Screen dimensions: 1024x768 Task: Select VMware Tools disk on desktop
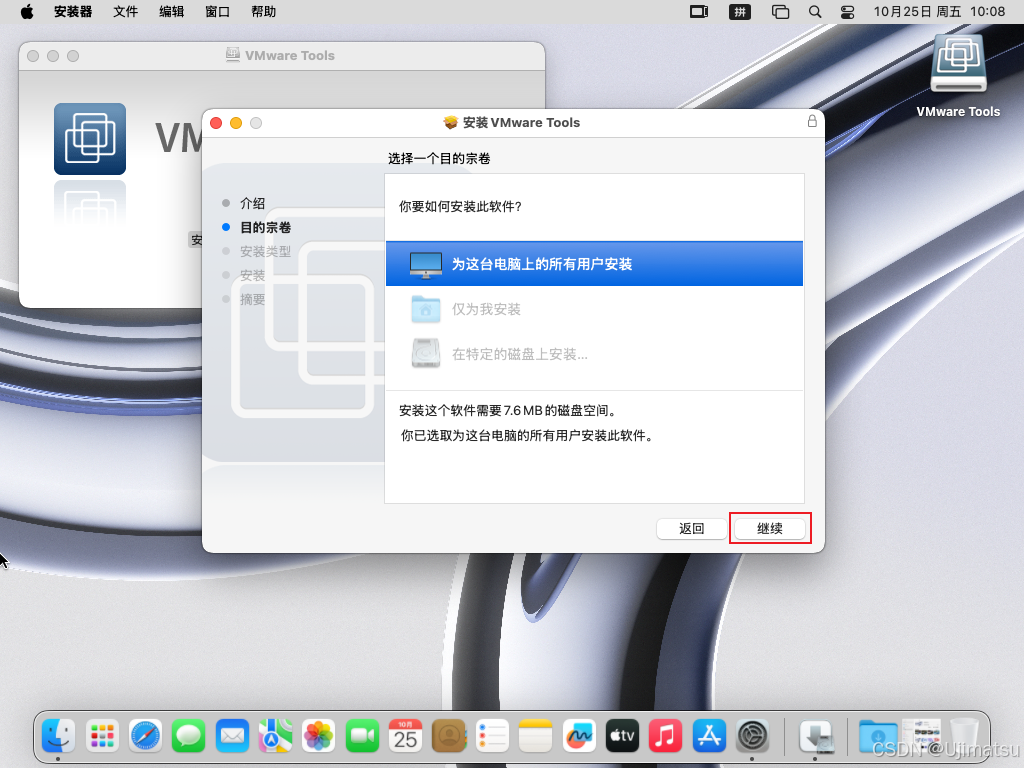[958, 75]
